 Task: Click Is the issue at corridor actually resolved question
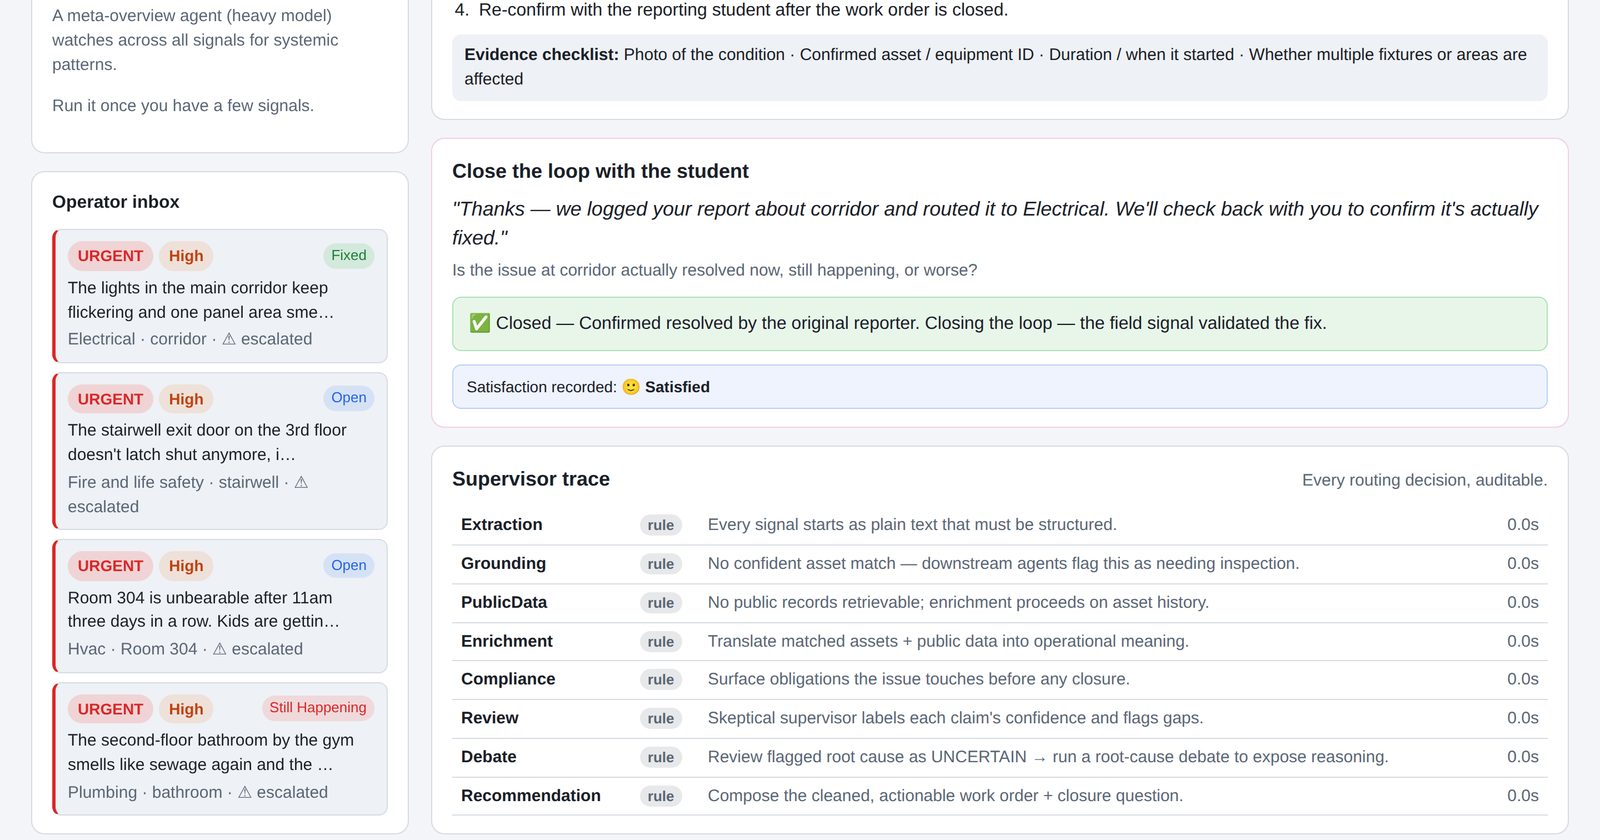[714, 270]
